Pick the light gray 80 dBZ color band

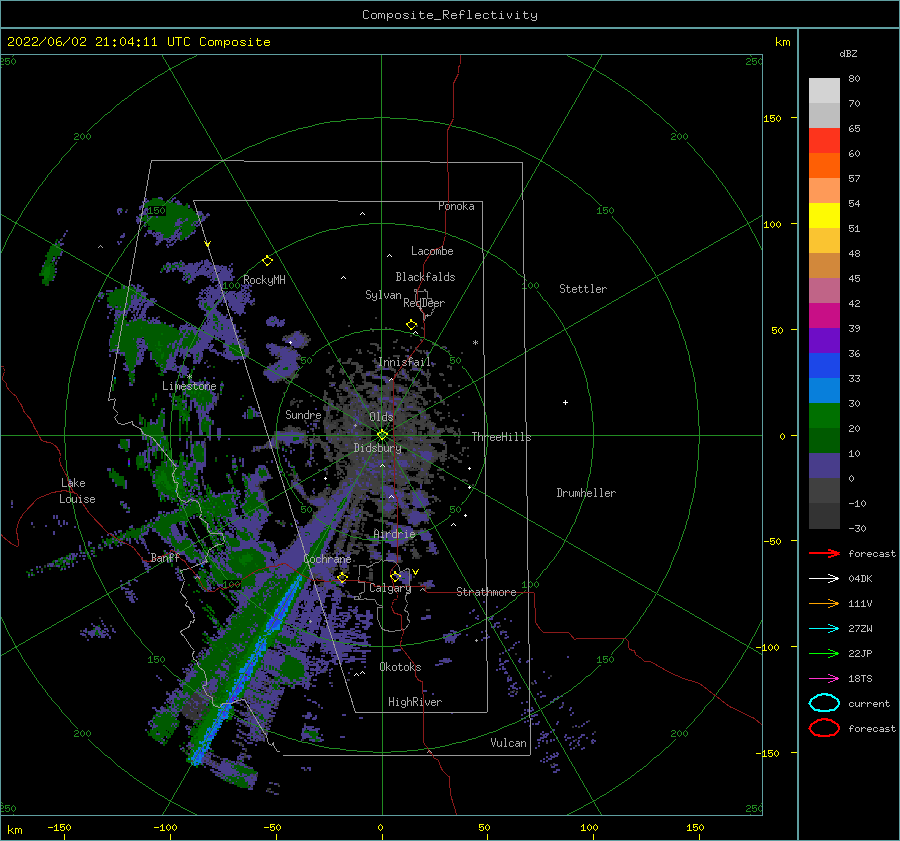tap(824, 91)
